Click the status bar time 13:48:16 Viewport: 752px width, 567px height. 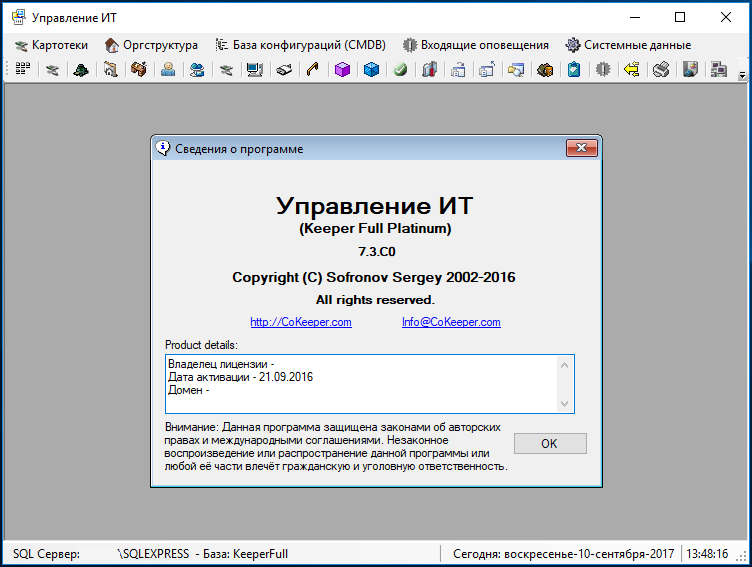pos(707,554)
